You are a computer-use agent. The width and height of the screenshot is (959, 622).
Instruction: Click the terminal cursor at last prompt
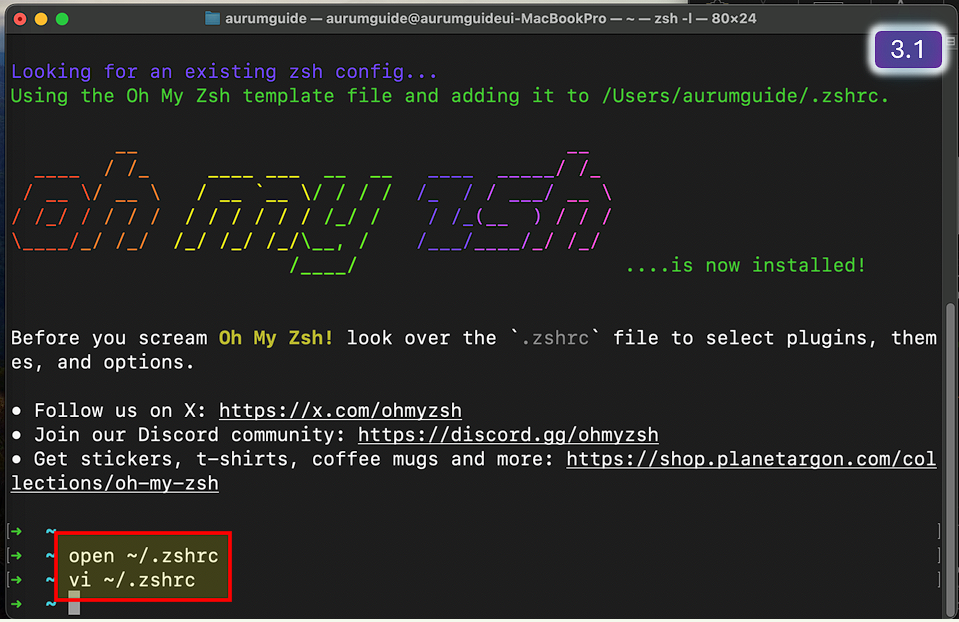point(74,603)
